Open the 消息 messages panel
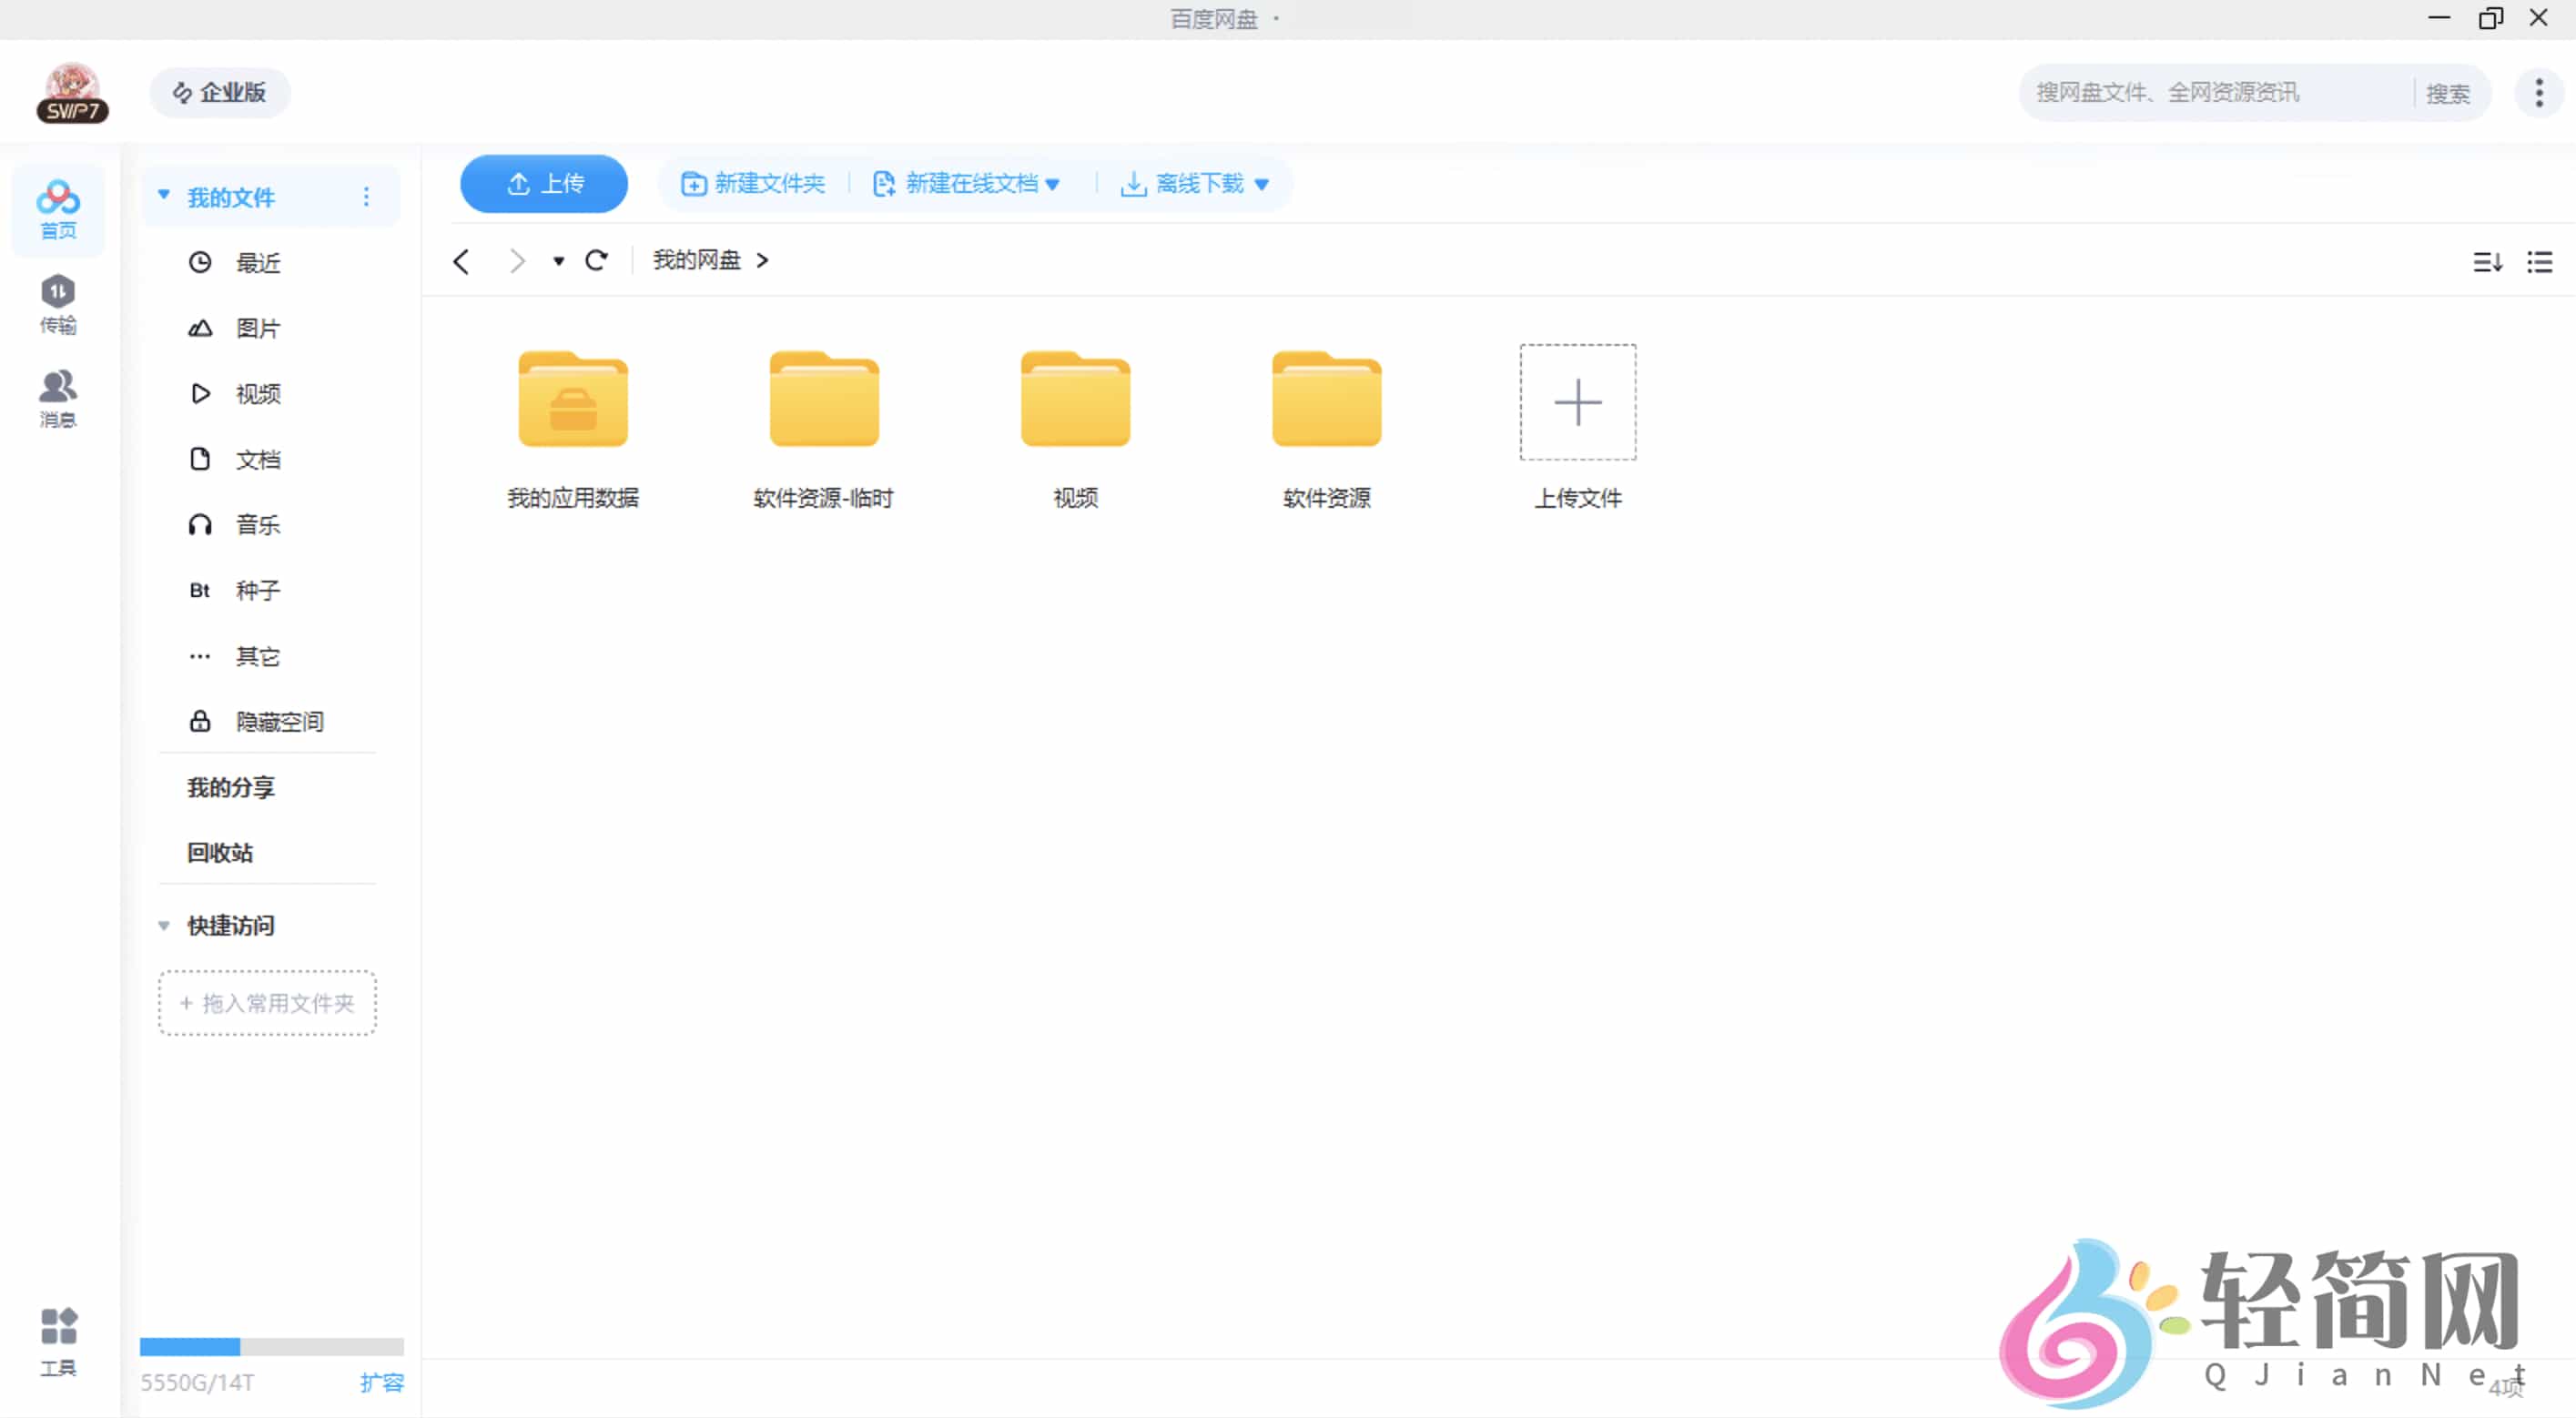 pos(57,397)
